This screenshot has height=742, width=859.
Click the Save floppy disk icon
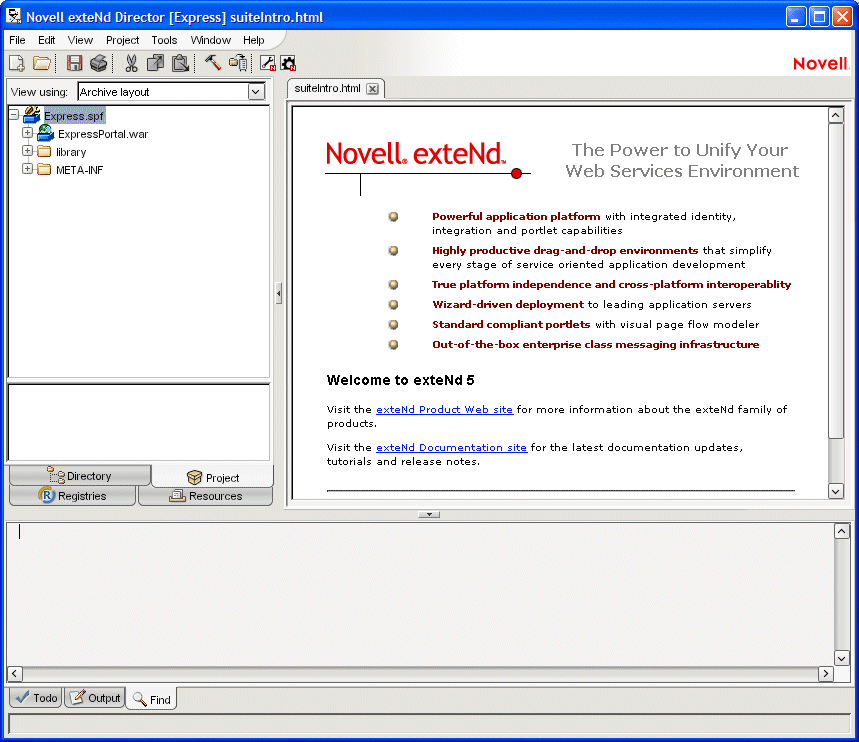[x=74, y=63]
